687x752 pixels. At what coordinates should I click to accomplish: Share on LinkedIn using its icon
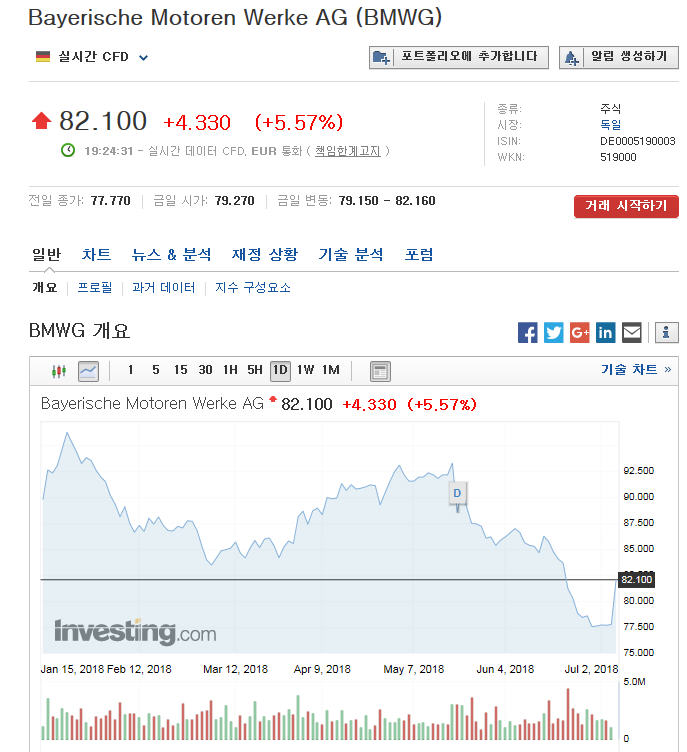[606, 333]
